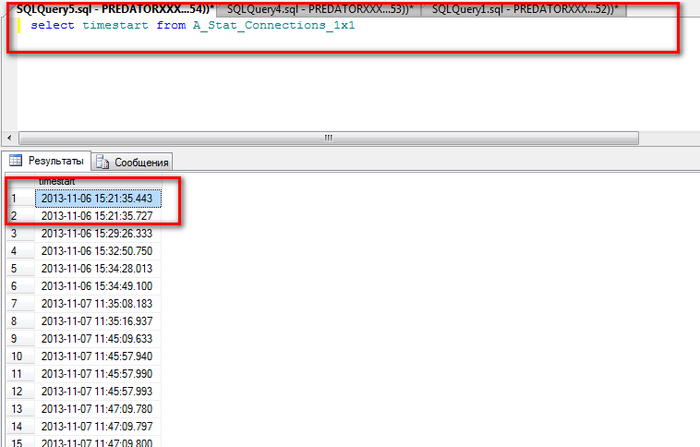Switch to the SQLQuery5.sql tab
Image resolution: width=700 pixels, height=447 pixels.
105,8
